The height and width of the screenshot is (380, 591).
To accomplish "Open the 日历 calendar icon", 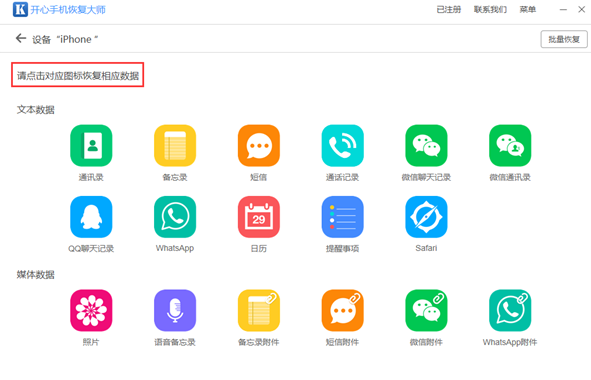I will 259,217.
